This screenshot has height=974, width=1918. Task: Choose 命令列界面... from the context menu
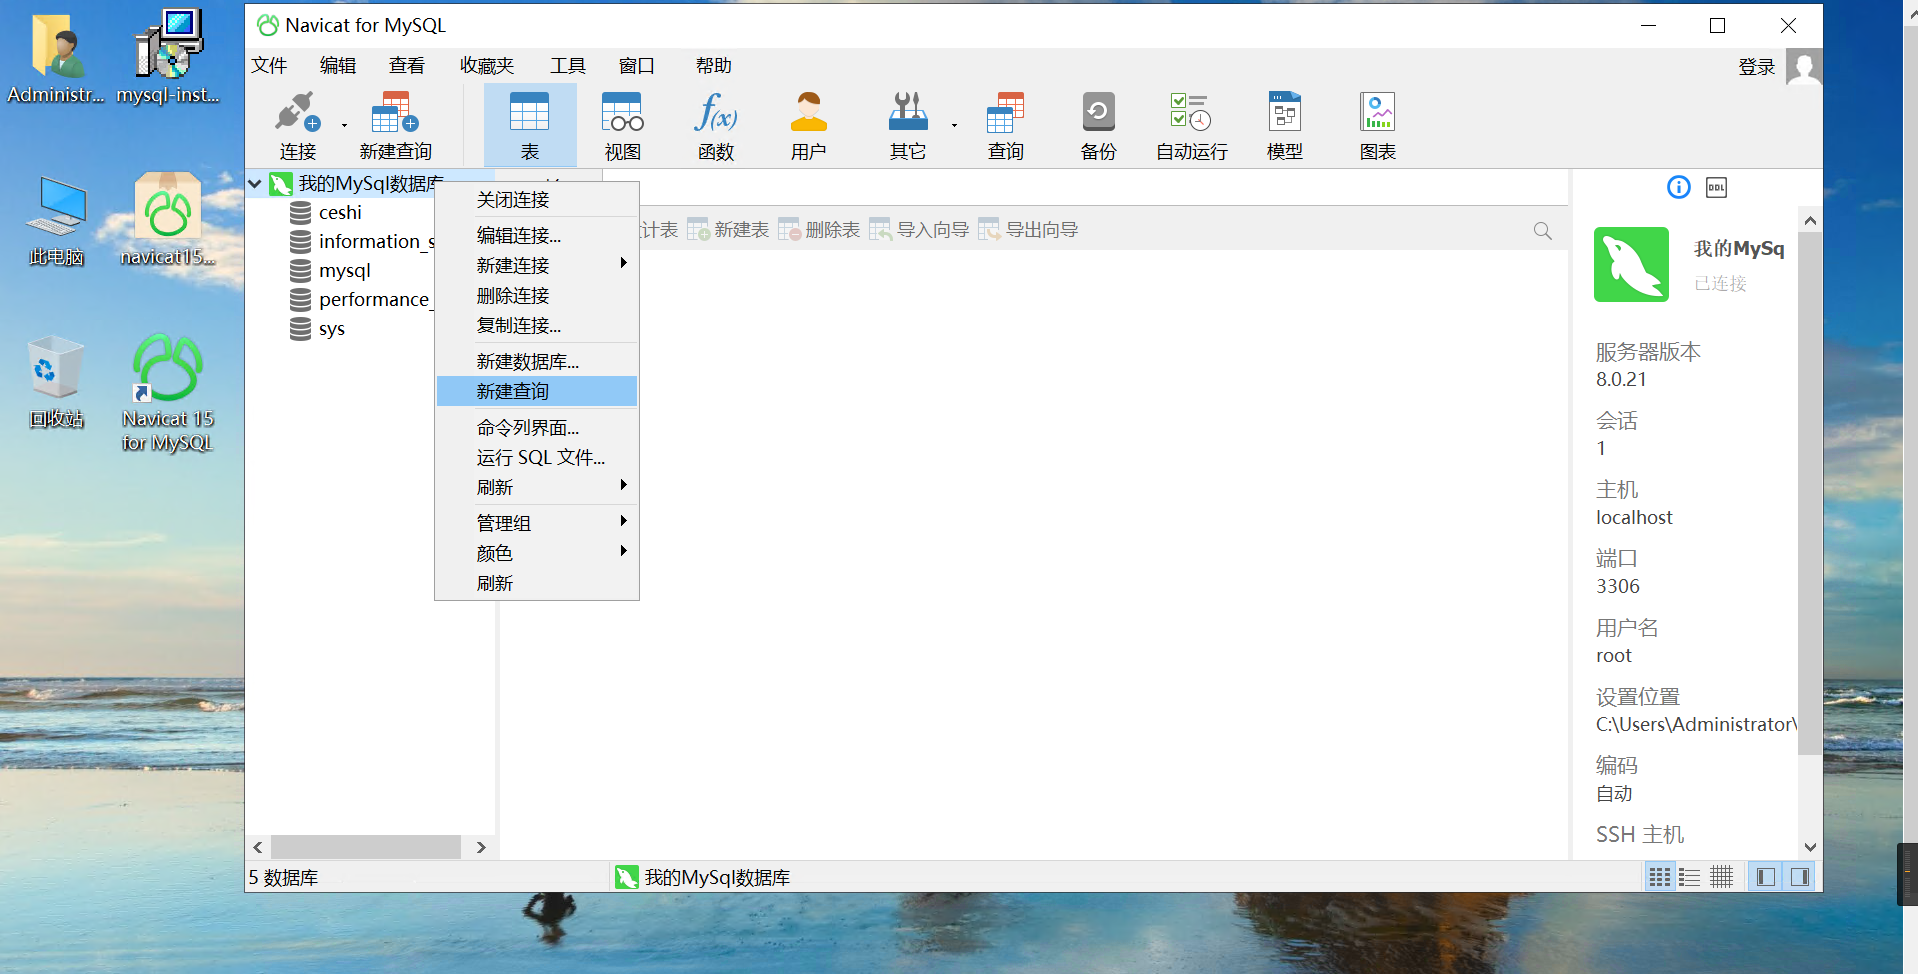coord(537,428)
